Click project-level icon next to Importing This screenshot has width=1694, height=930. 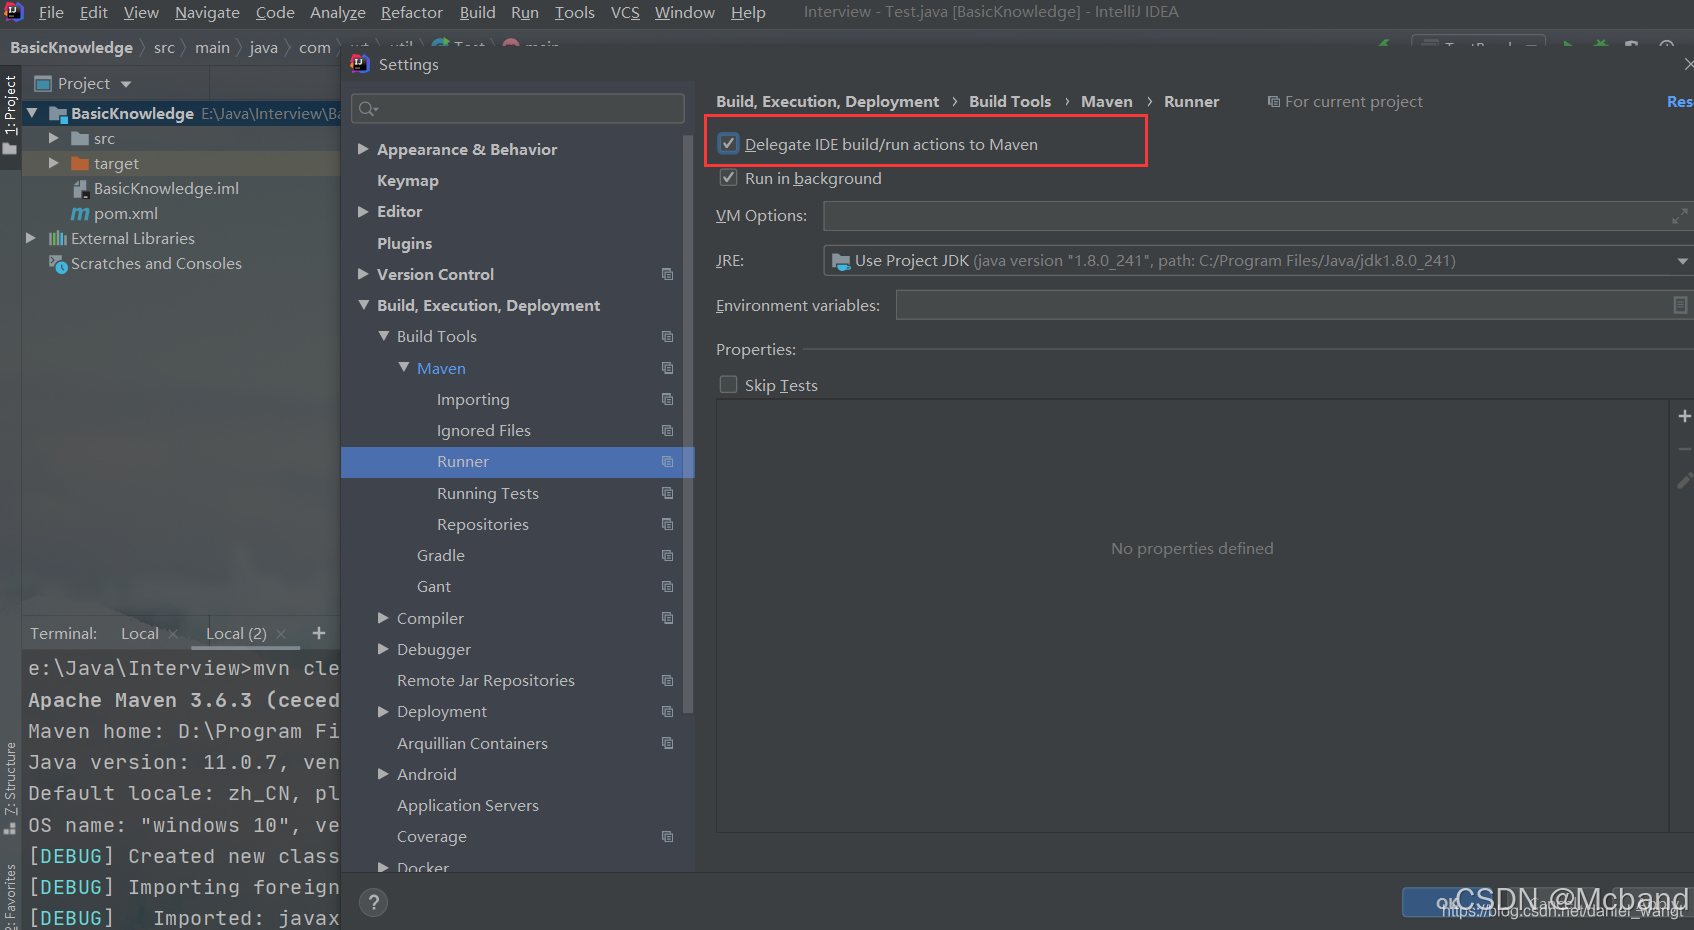point(667,399)
